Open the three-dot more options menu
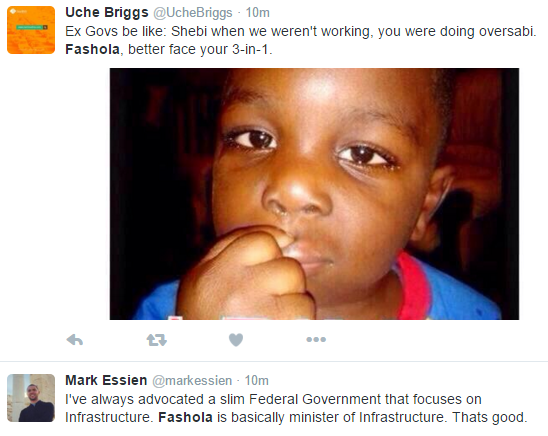 click(x=316, y=339)
